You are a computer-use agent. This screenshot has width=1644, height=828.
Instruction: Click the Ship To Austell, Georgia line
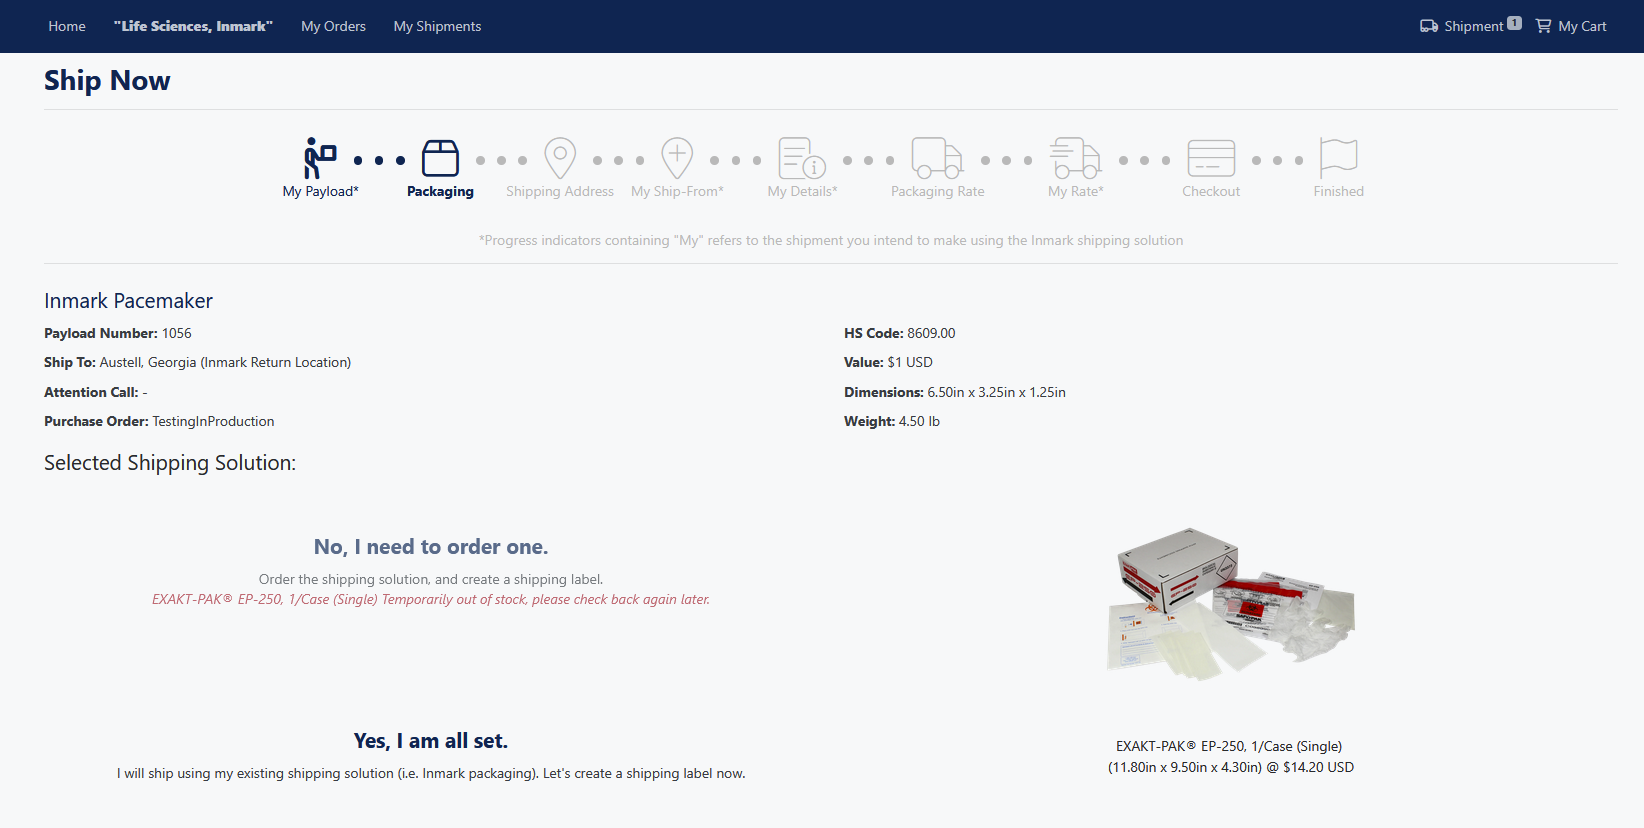198,362
